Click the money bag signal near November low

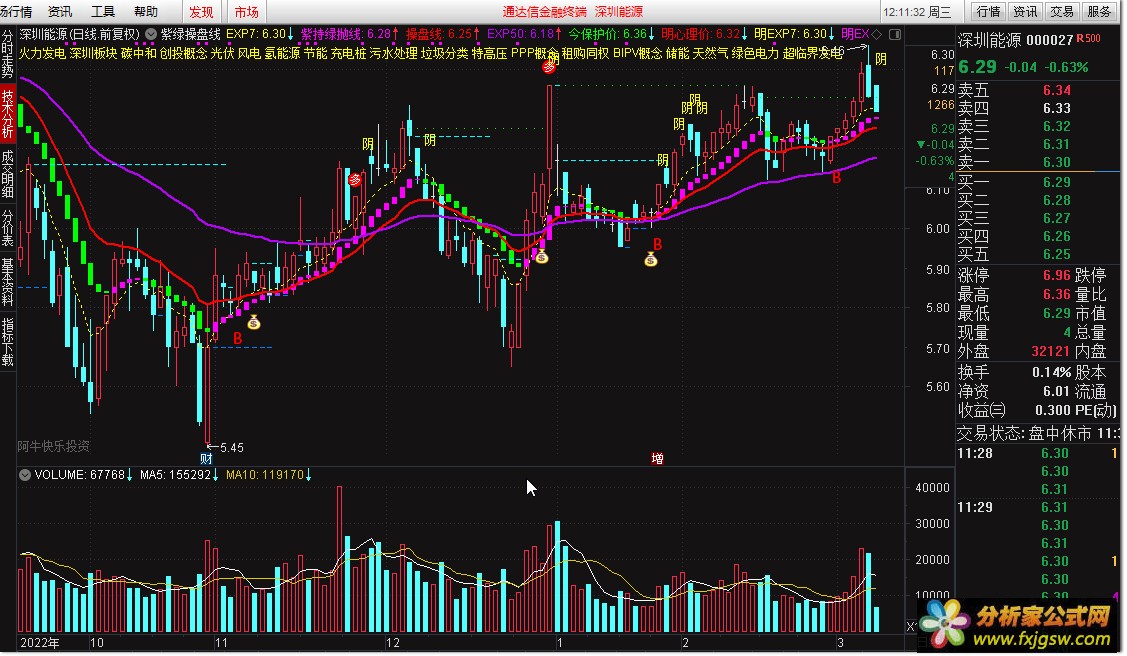coord(254,323)
